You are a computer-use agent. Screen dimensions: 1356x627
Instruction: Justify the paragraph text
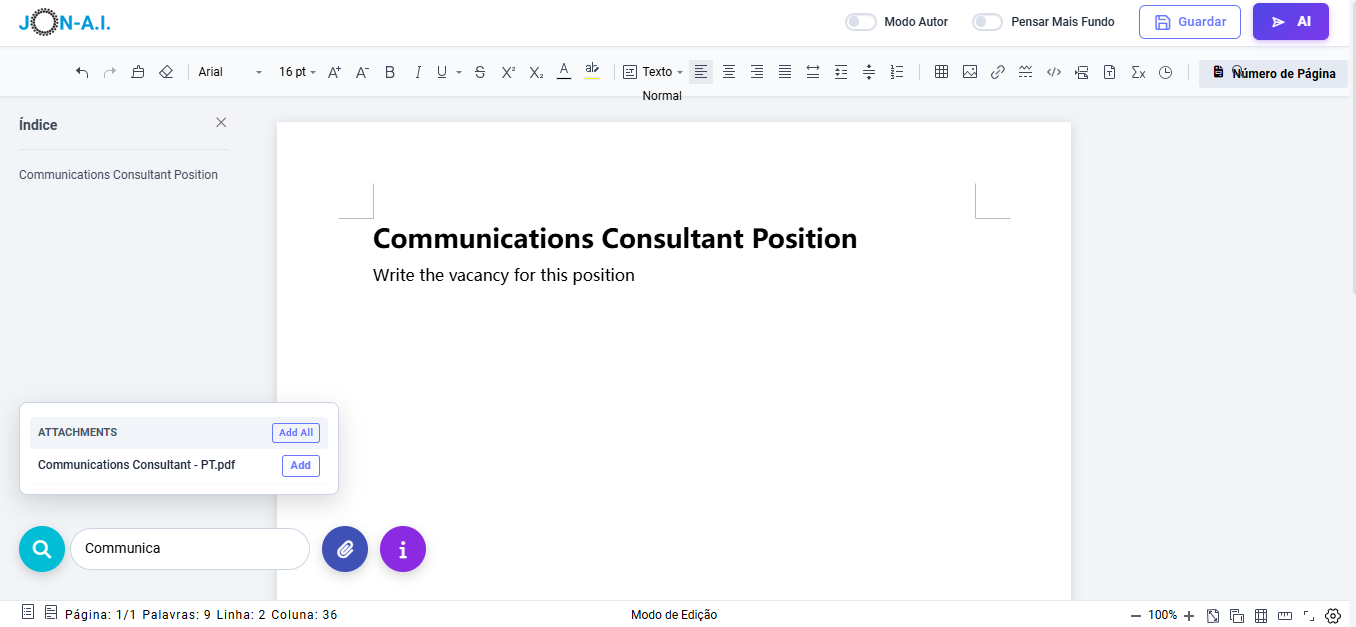coord(785,72)
